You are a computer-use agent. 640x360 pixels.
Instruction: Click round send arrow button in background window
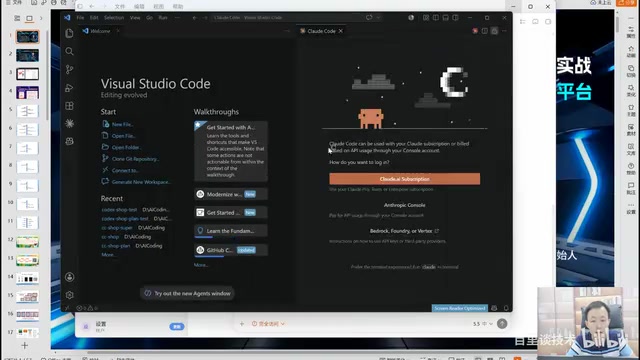pos(502,324)
